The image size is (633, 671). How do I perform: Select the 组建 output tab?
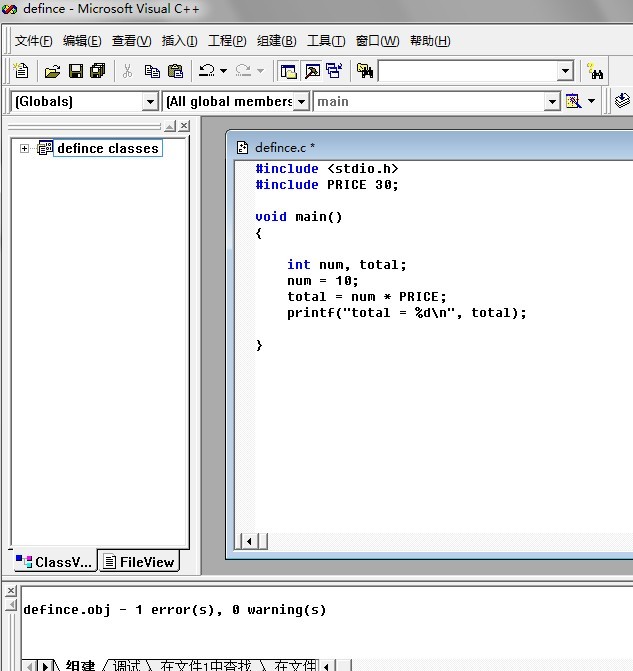80,665
